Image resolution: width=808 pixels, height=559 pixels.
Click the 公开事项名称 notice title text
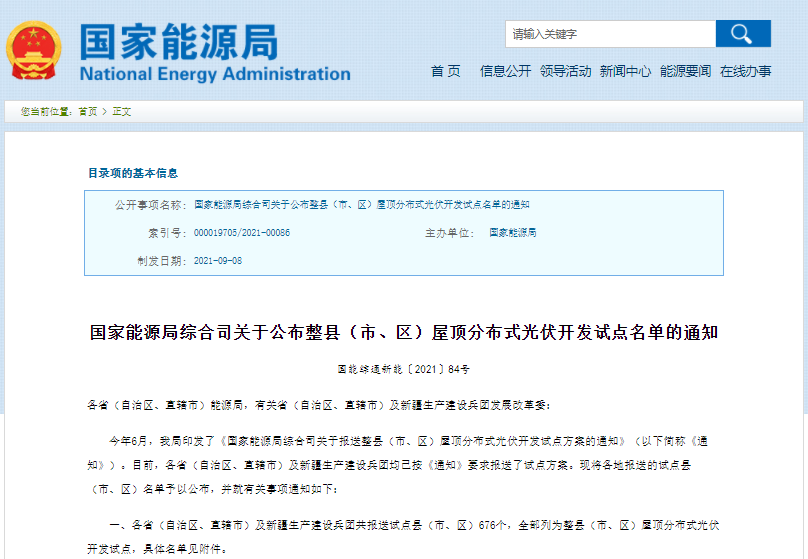(361, 204)
